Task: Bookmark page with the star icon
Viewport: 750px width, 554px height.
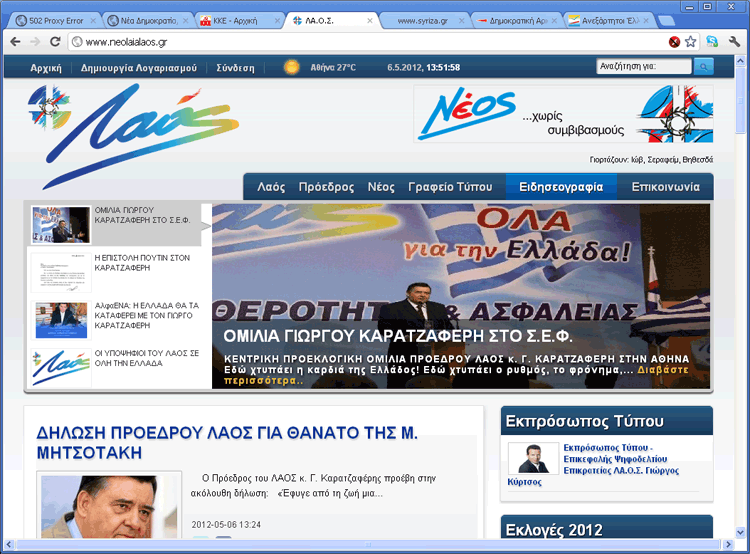Action: 690,42
